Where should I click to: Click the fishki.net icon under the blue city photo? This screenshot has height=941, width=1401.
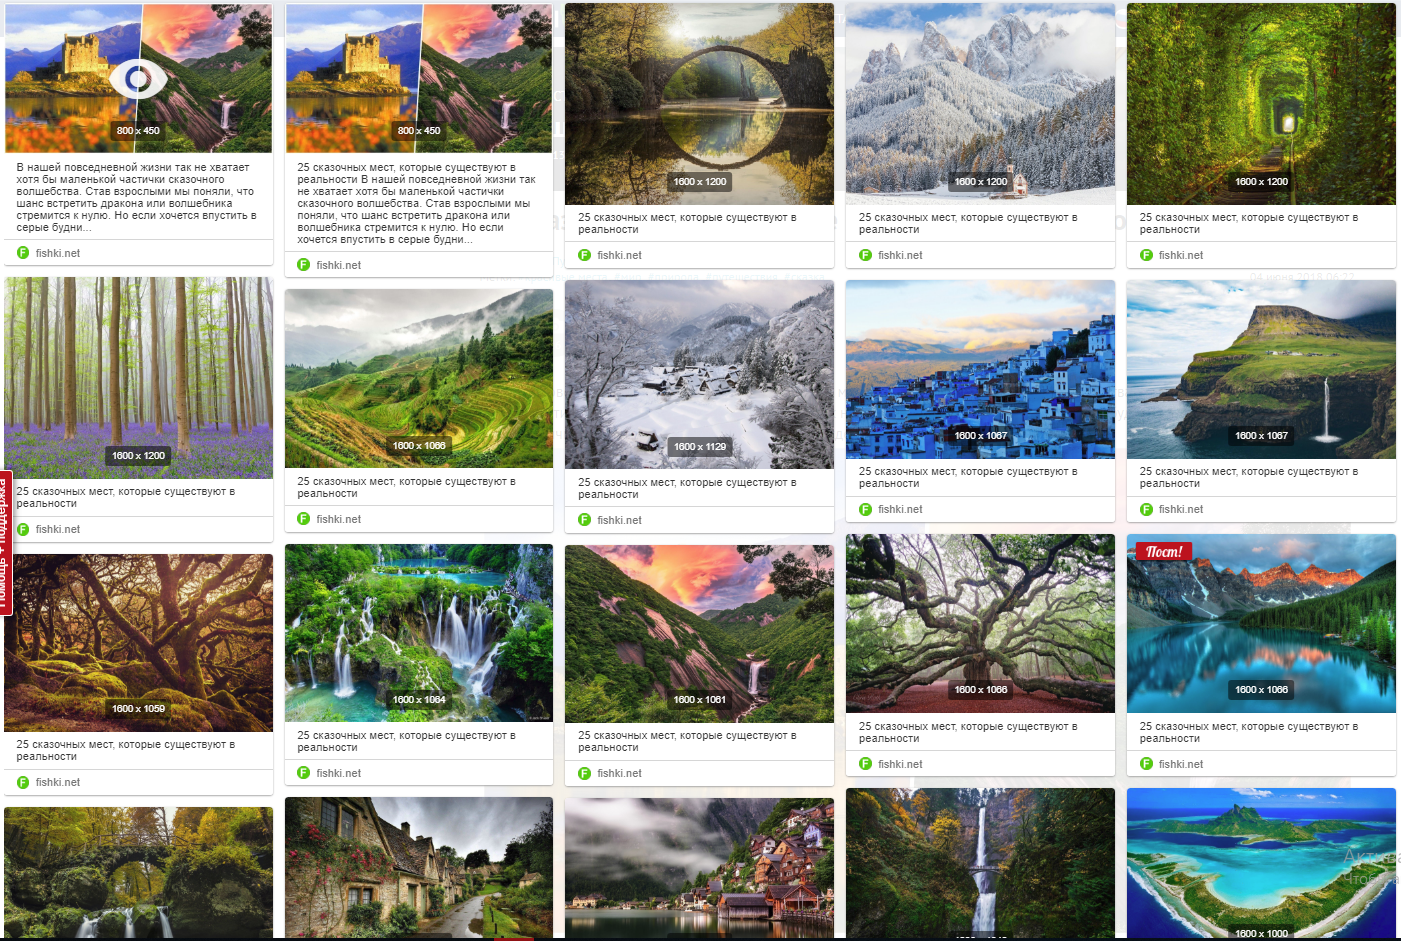pos(866,509)
